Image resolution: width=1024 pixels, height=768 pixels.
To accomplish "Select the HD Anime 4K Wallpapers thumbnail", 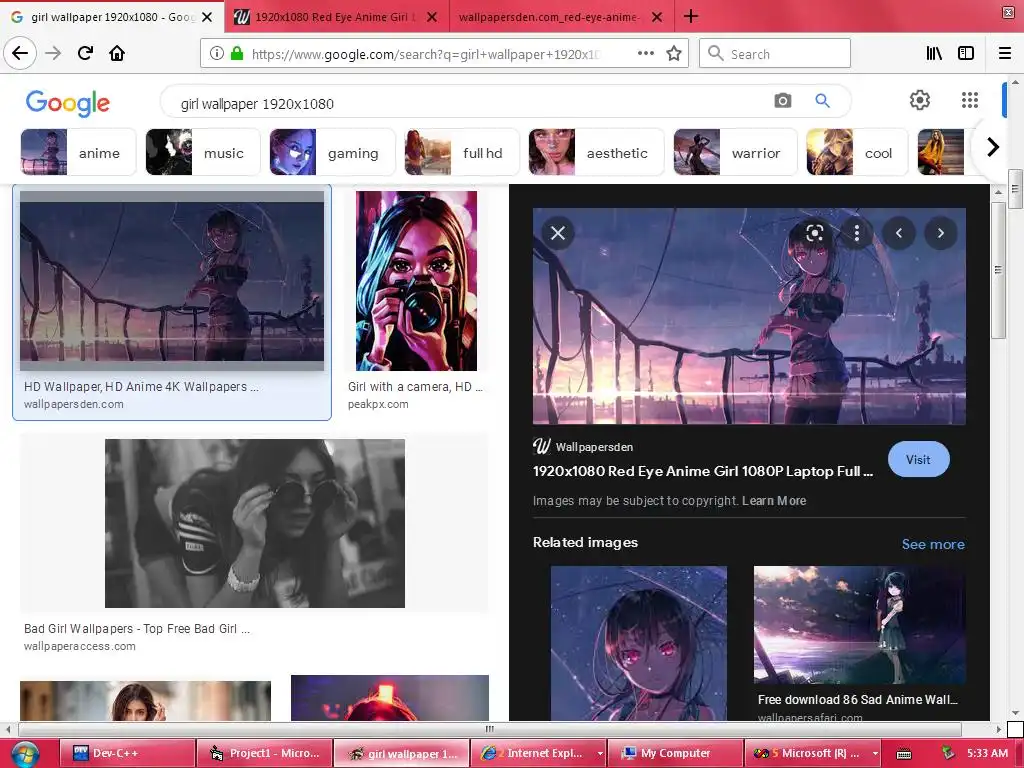I will [172, 281].
